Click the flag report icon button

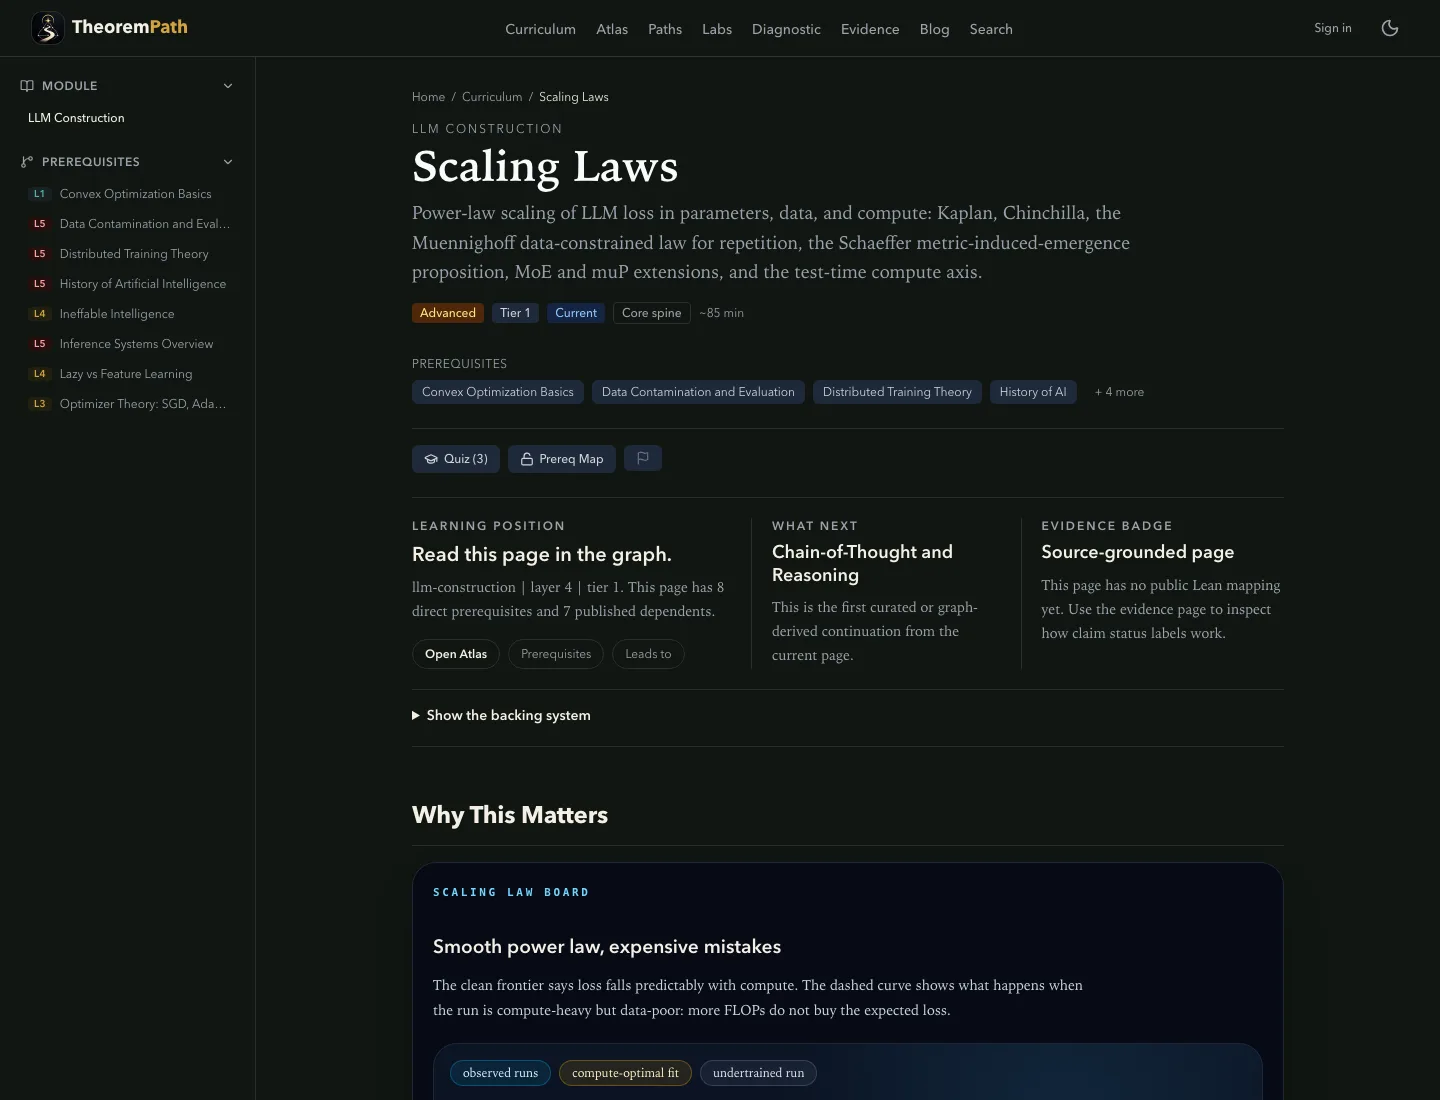[x=643, y=458]
